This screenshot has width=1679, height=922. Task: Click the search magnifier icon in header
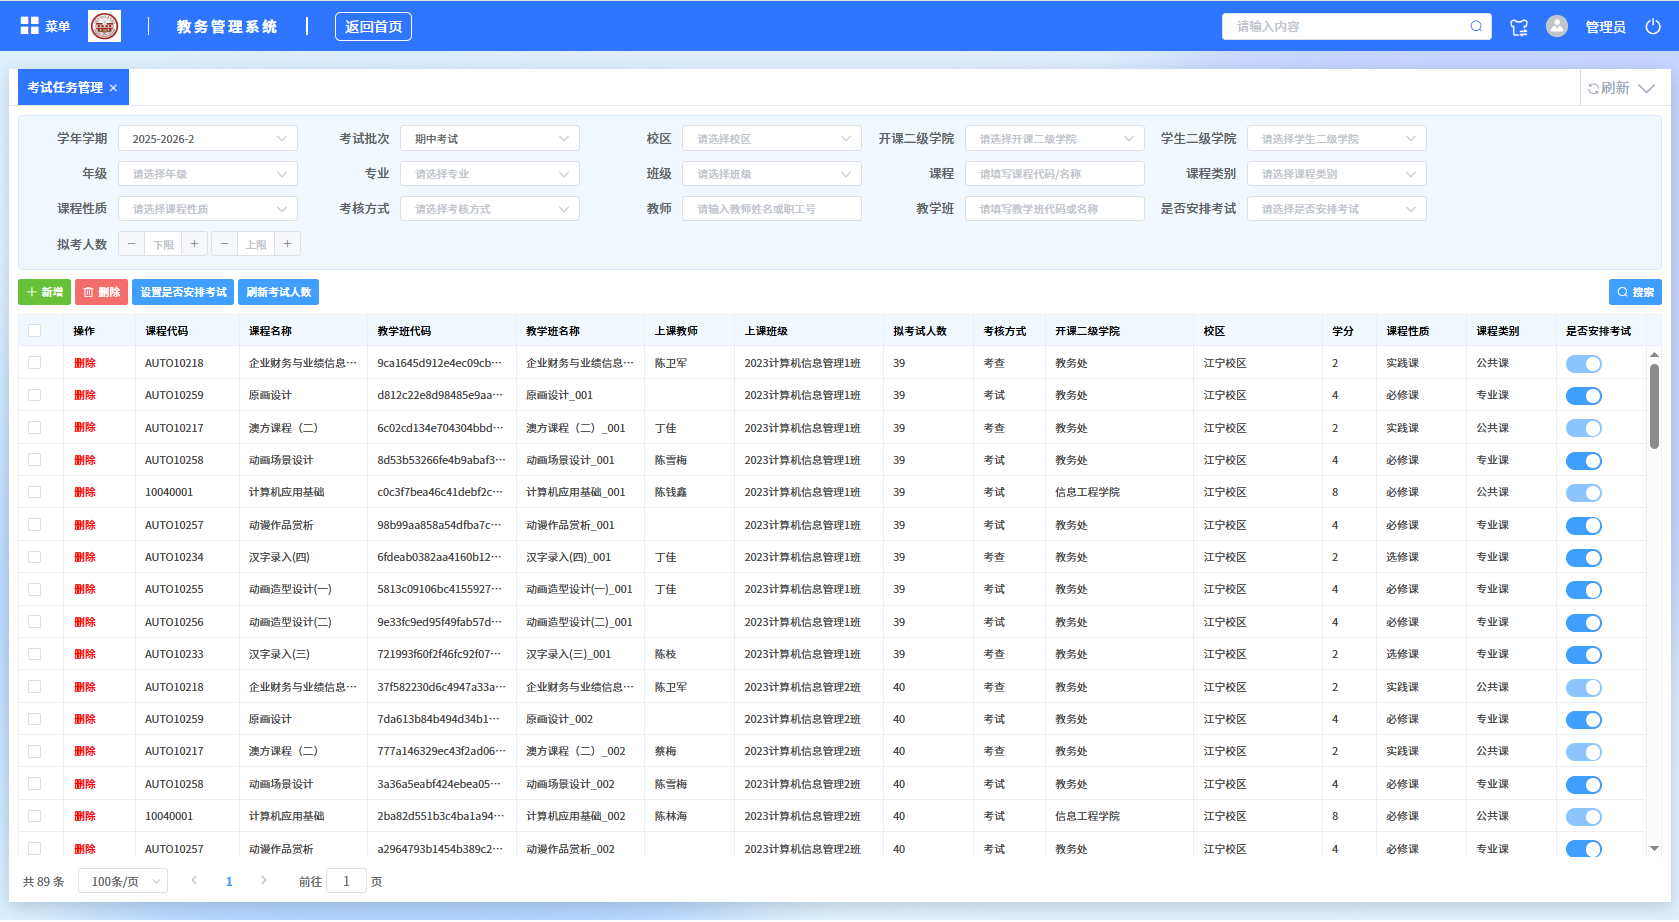(x=1476, y=26)
